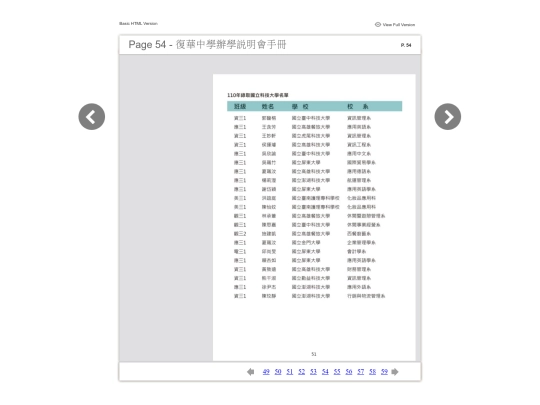Image resolution: width=540 pixels, height=405 pixels.
Task: Click the small right arrow in pagination bar
Action: point(395,372)
